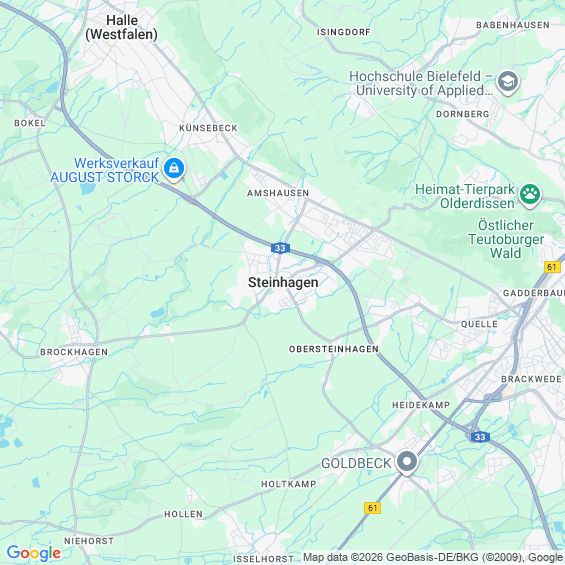Open the Heimat-Tierpark Olderdissen paw marker
Image resolution: width=565 pixels, height=565 pixels.
530,195
